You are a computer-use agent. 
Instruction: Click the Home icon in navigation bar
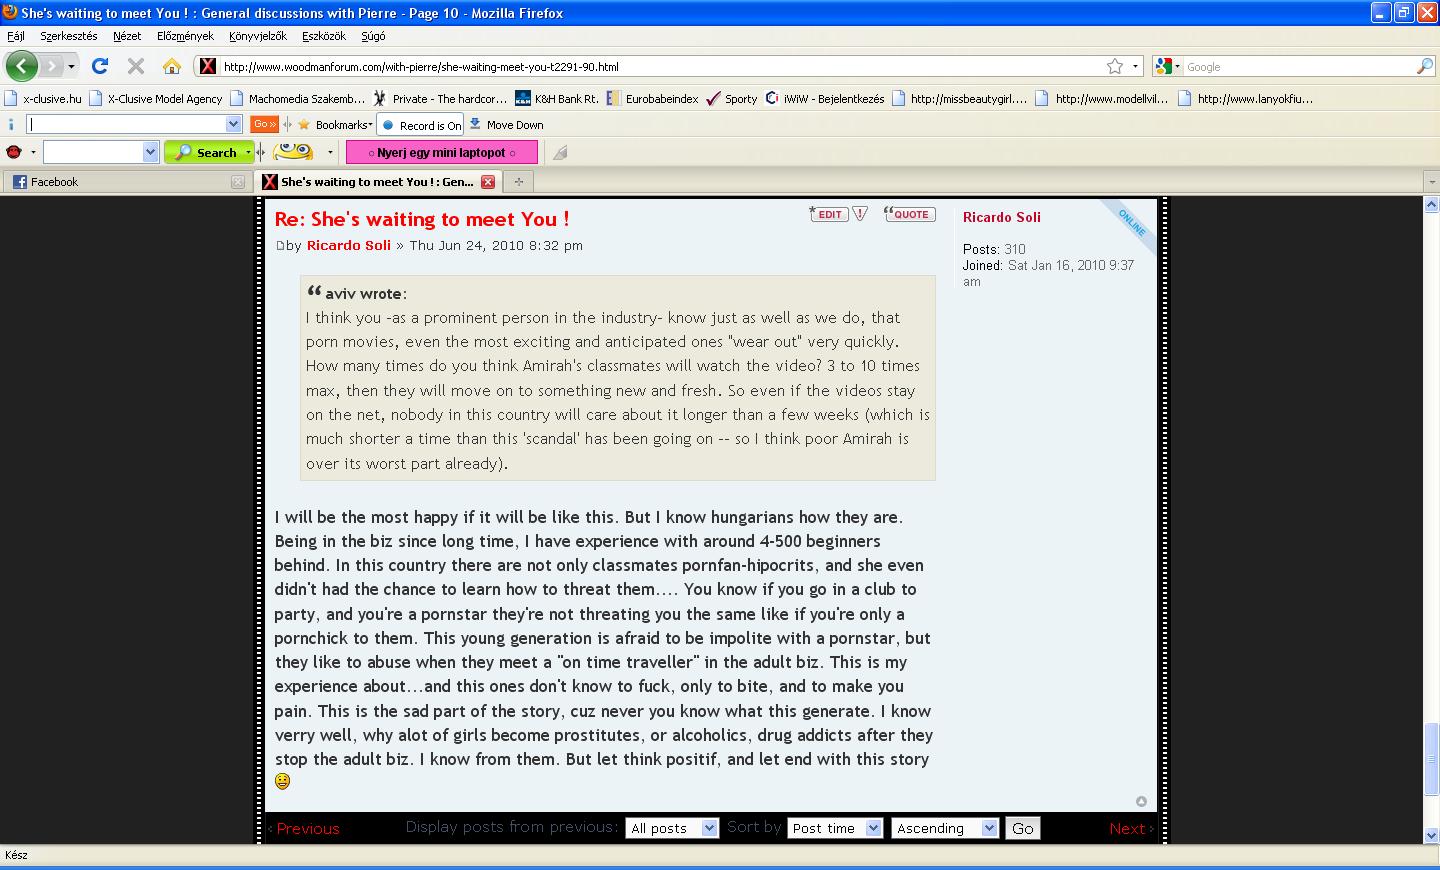(x=172, y=66)
